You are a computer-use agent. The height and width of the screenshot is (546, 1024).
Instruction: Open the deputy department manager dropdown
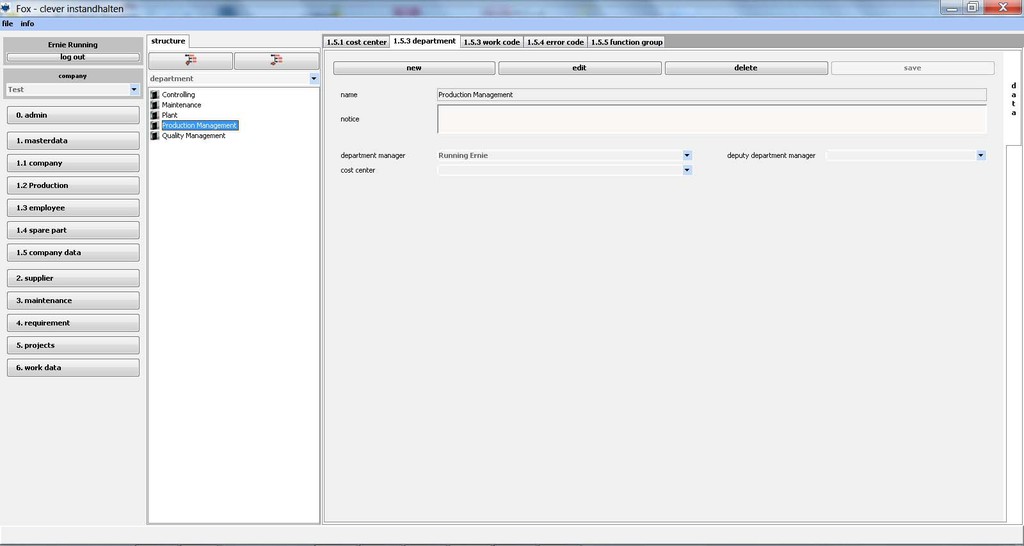click(x=980, y=156)
